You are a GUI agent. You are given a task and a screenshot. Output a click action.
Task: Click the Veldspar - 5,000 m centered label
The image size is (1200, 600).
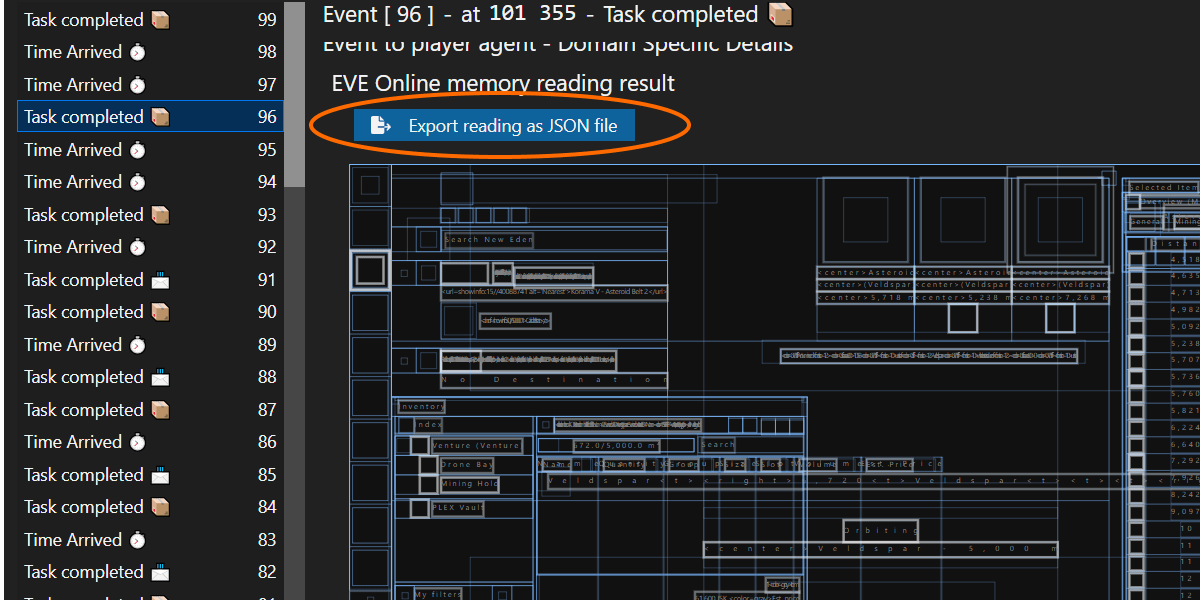(x=881, y=549)
